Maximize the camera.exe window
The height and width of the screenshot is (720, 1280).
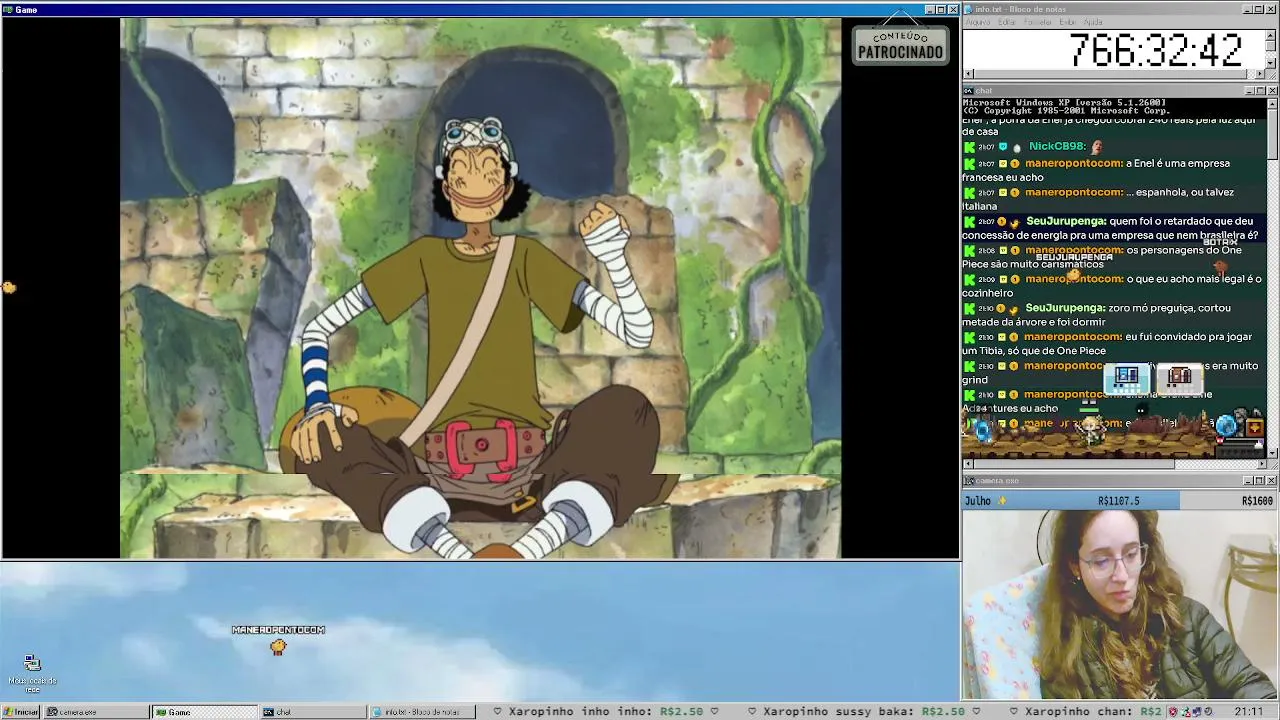[1261, 481]
